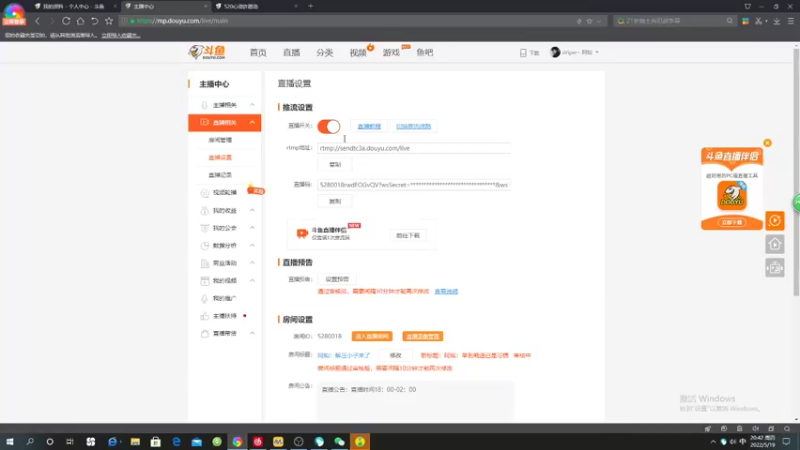
Task: Expand the 我的公会 section chevron
Action: (252, 228)
